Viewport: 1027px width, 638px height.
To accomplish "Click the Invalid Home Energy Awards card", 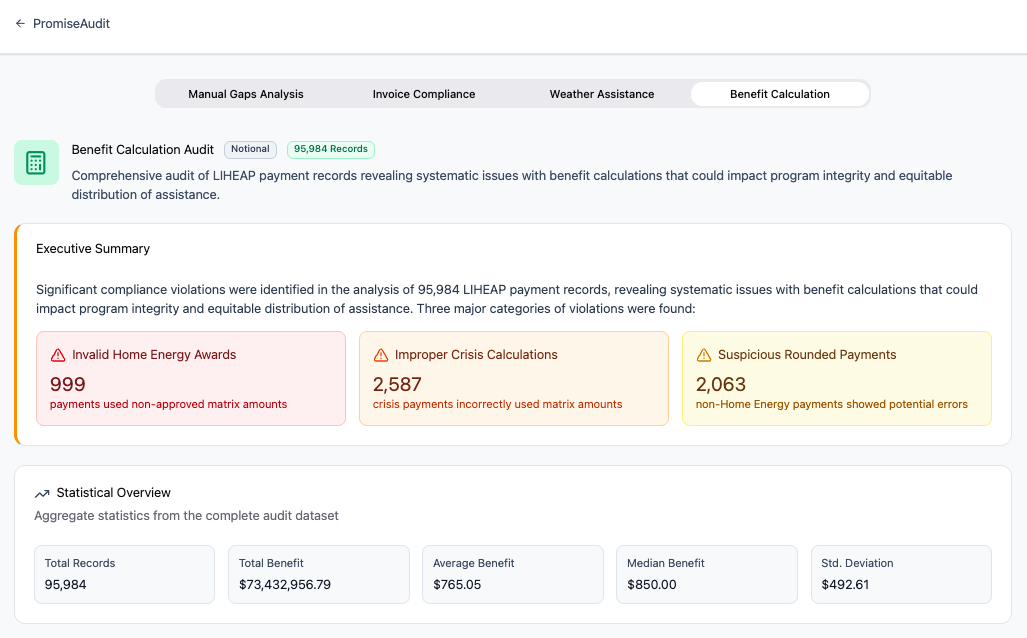I will (191, 379).
